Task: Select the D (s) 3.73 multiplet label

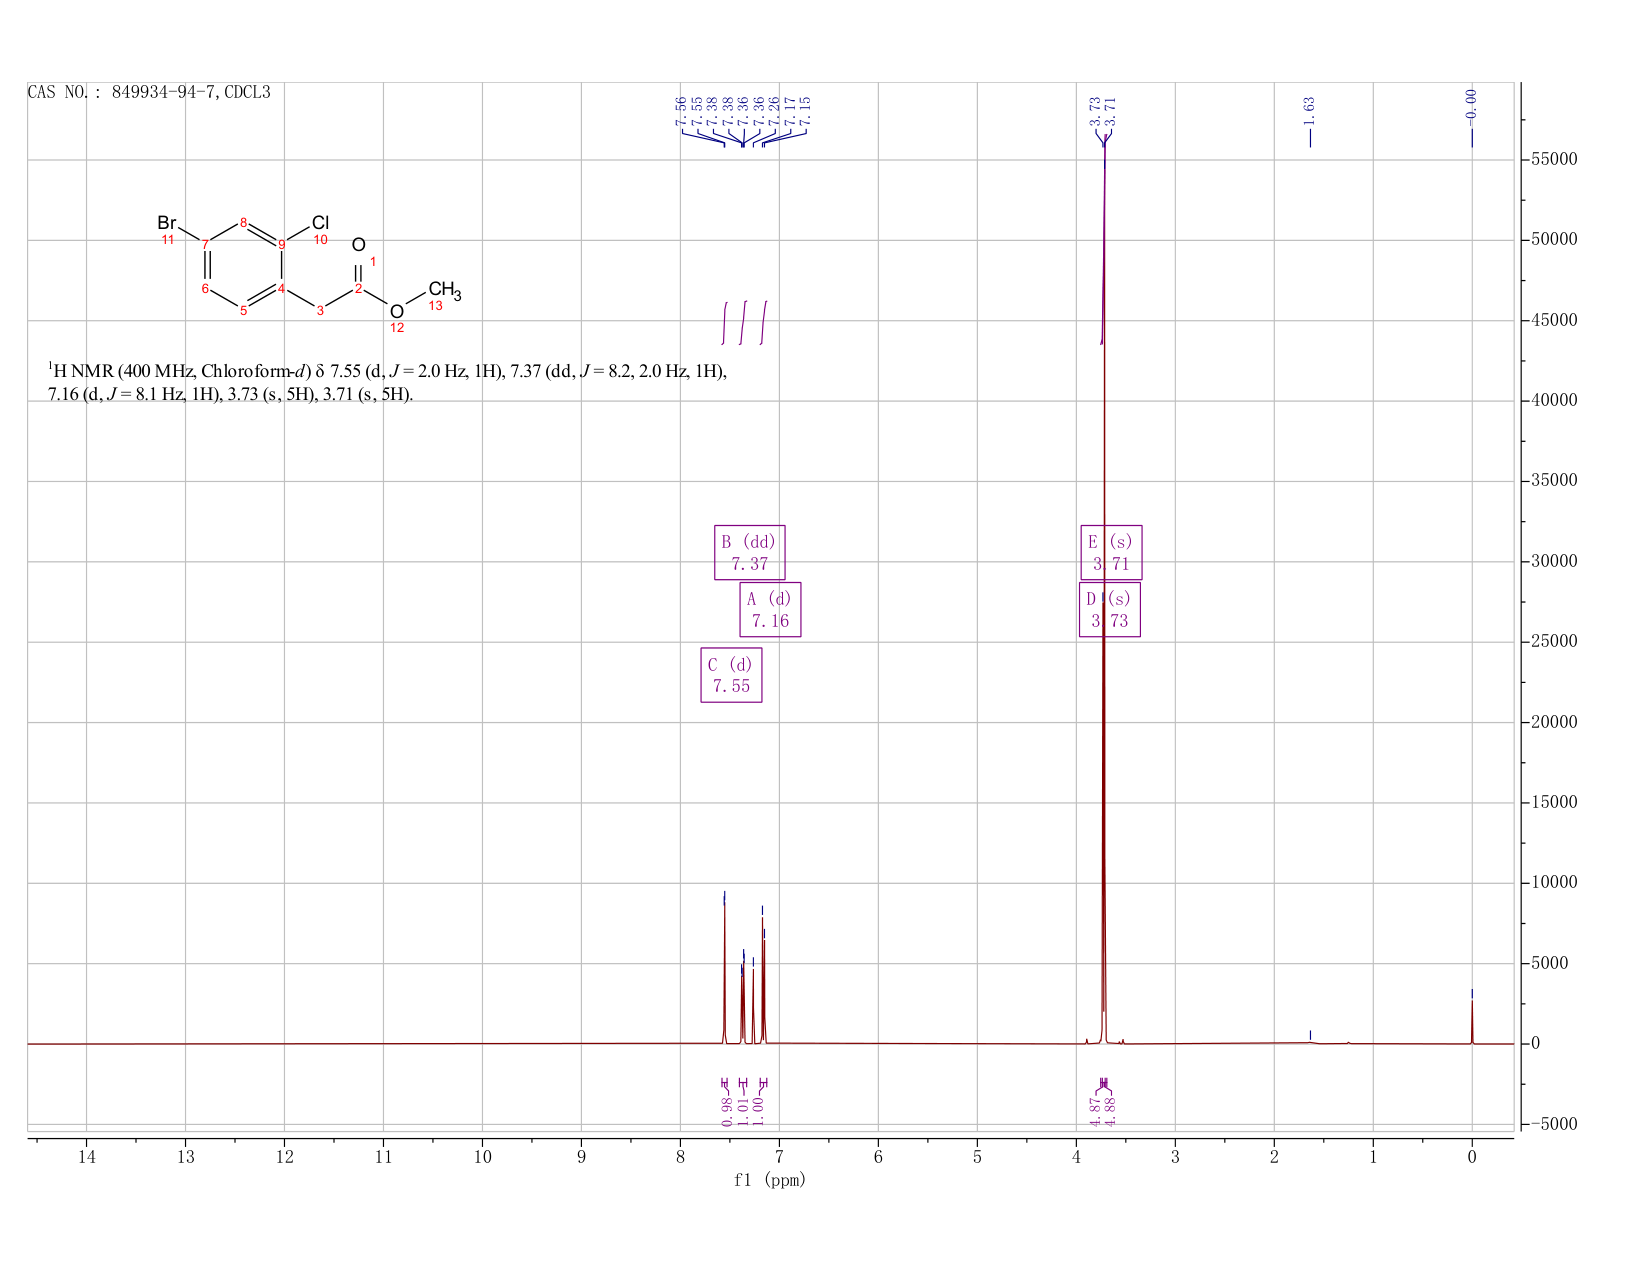Action: tap(1110, 609)
